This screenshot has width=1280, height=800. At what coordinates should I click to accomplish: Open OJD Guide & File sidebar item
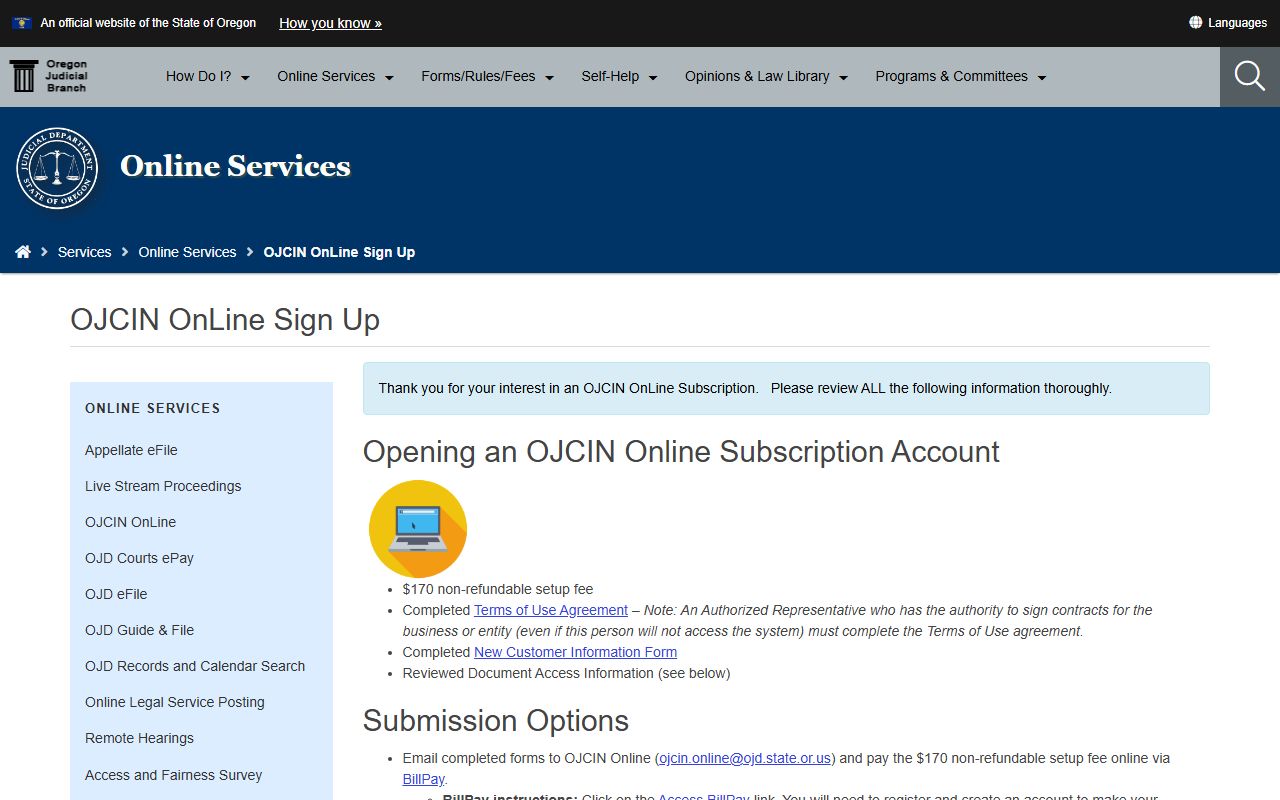(x=139, y=630)
